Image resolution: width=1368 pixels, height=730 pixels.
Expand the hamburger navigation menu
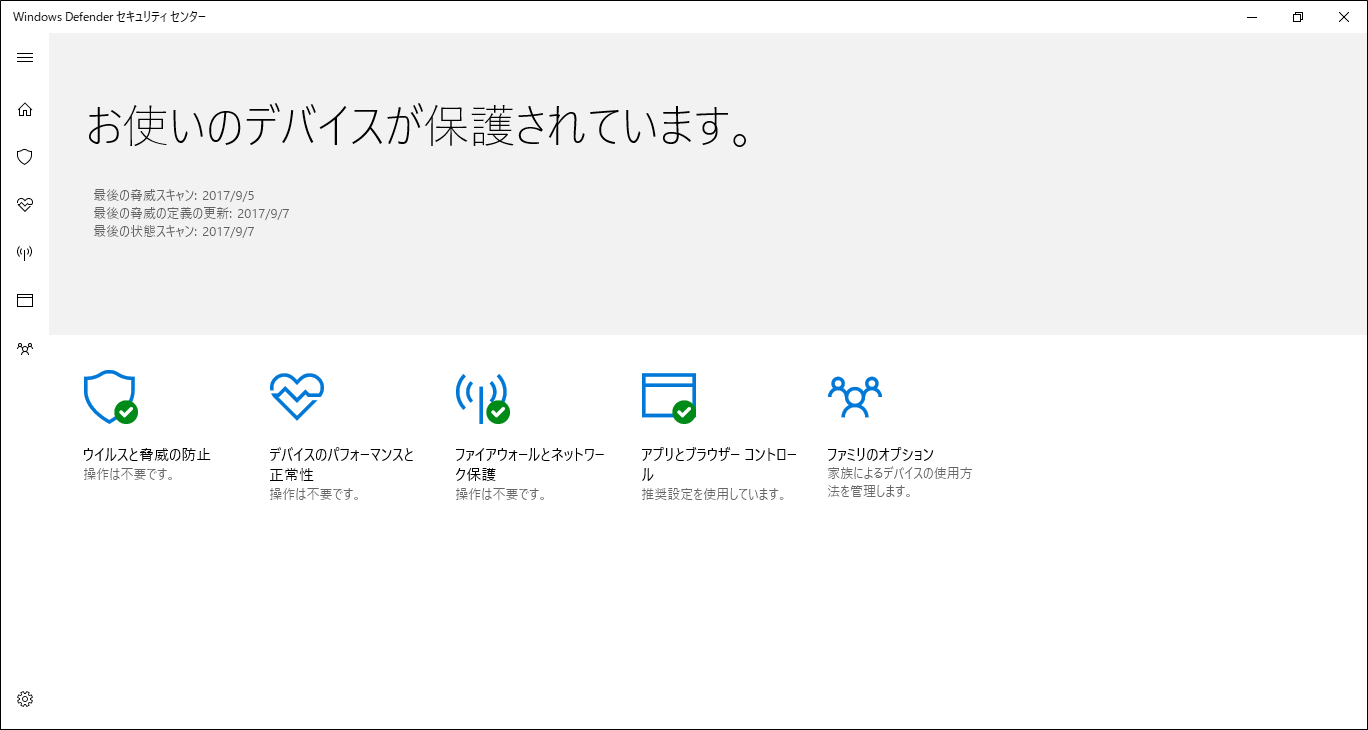[x=25, y=58]
